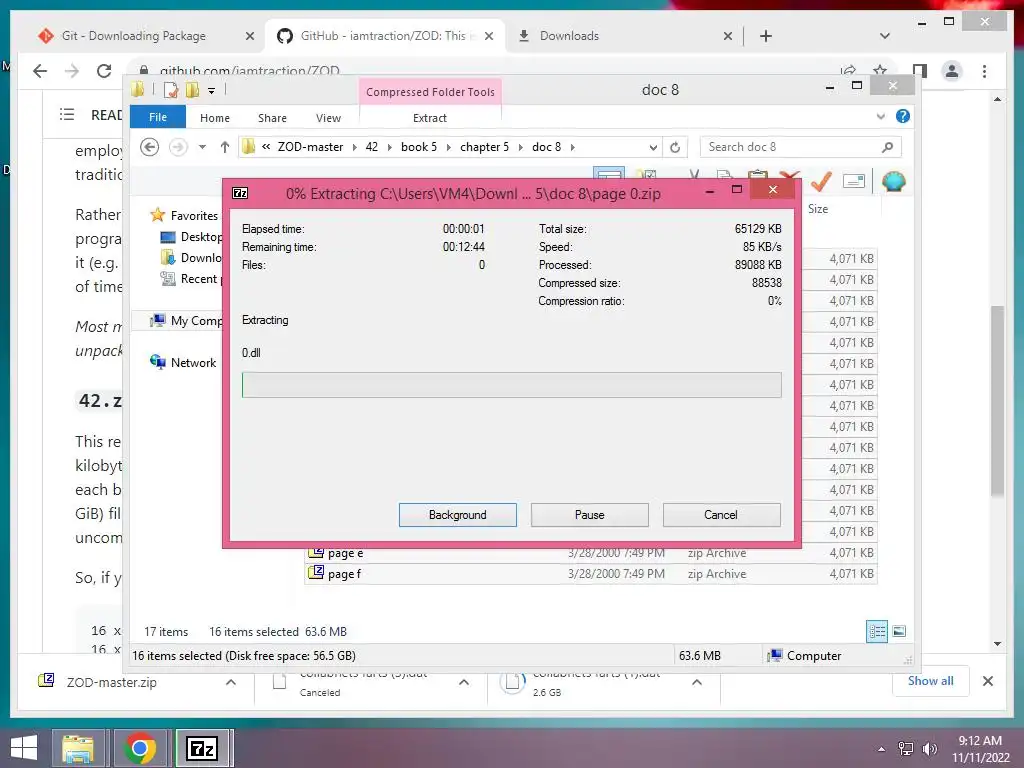Open Chrome profile avatar icon
The image size is (1024, 768).
tap(952, 71)
